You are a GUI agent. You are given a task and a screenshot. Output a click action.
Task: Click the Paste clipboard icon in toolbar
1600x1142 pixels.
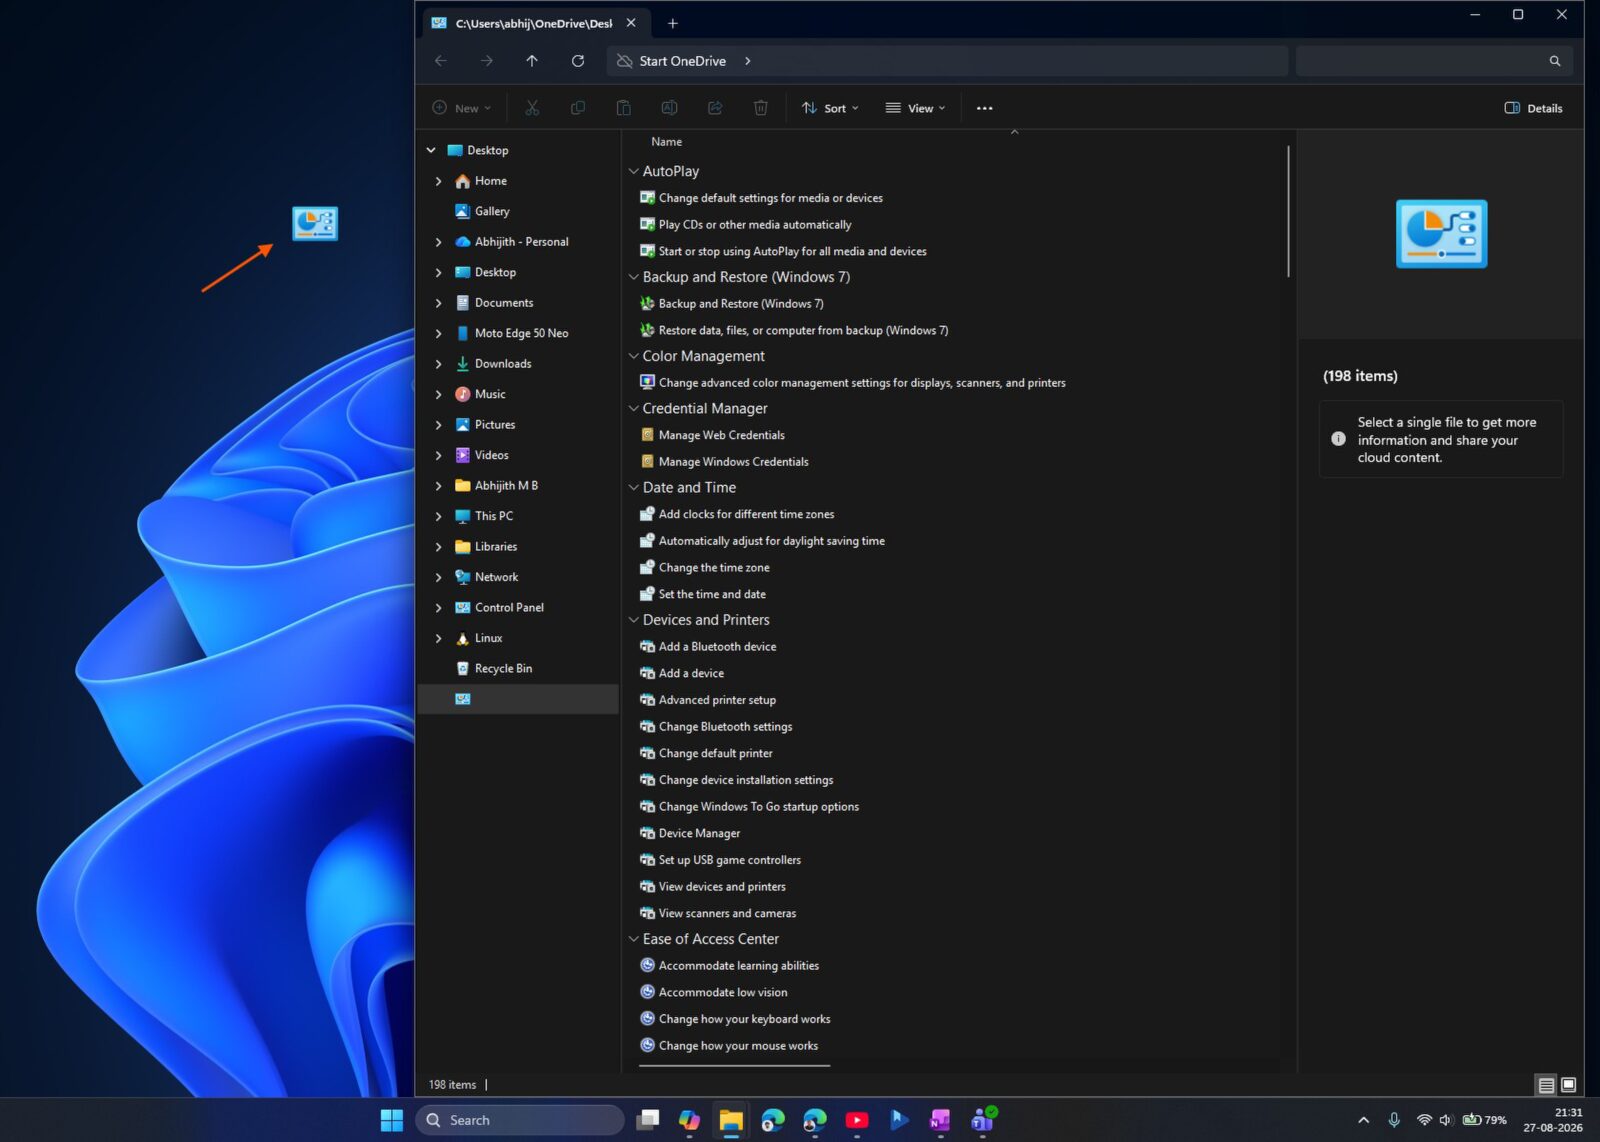pyautogui.click(x=623, y=108)
